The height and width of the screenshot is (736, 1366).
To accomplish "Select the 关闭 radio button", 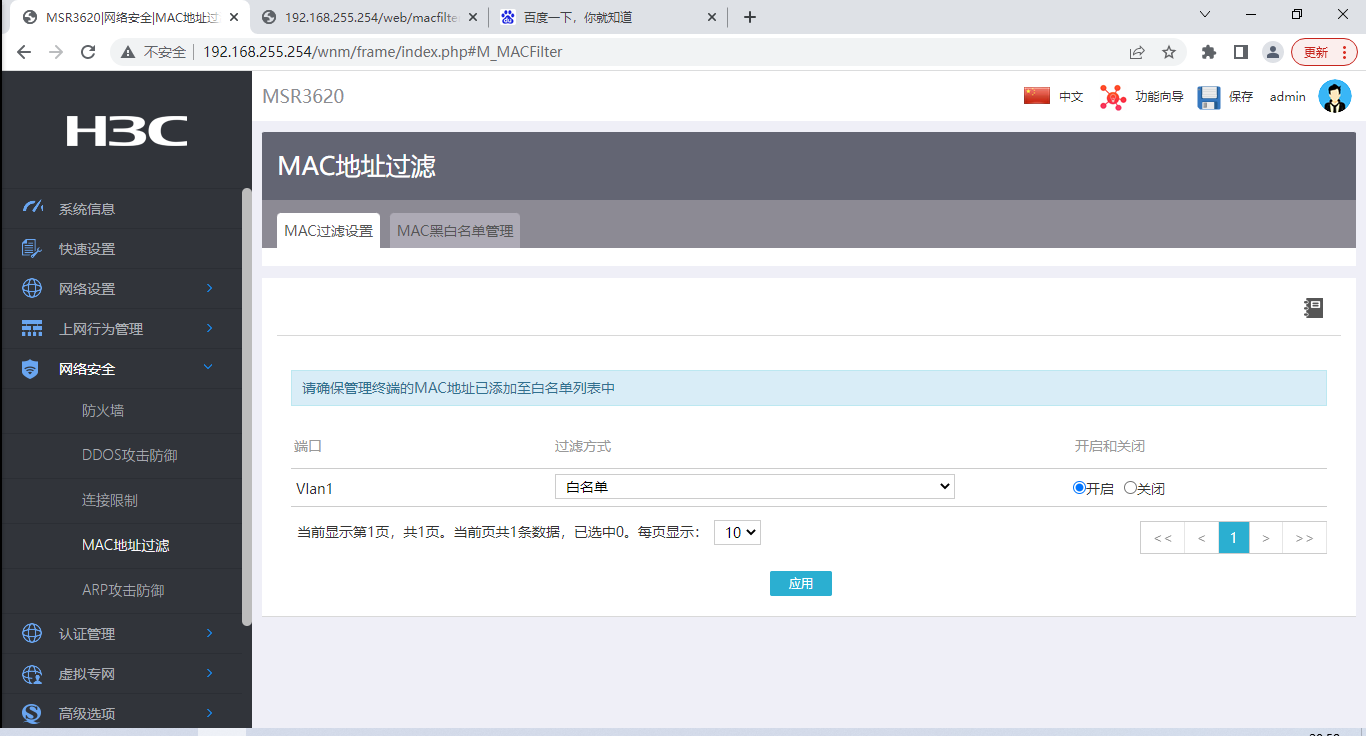I will pos(1130,488).
